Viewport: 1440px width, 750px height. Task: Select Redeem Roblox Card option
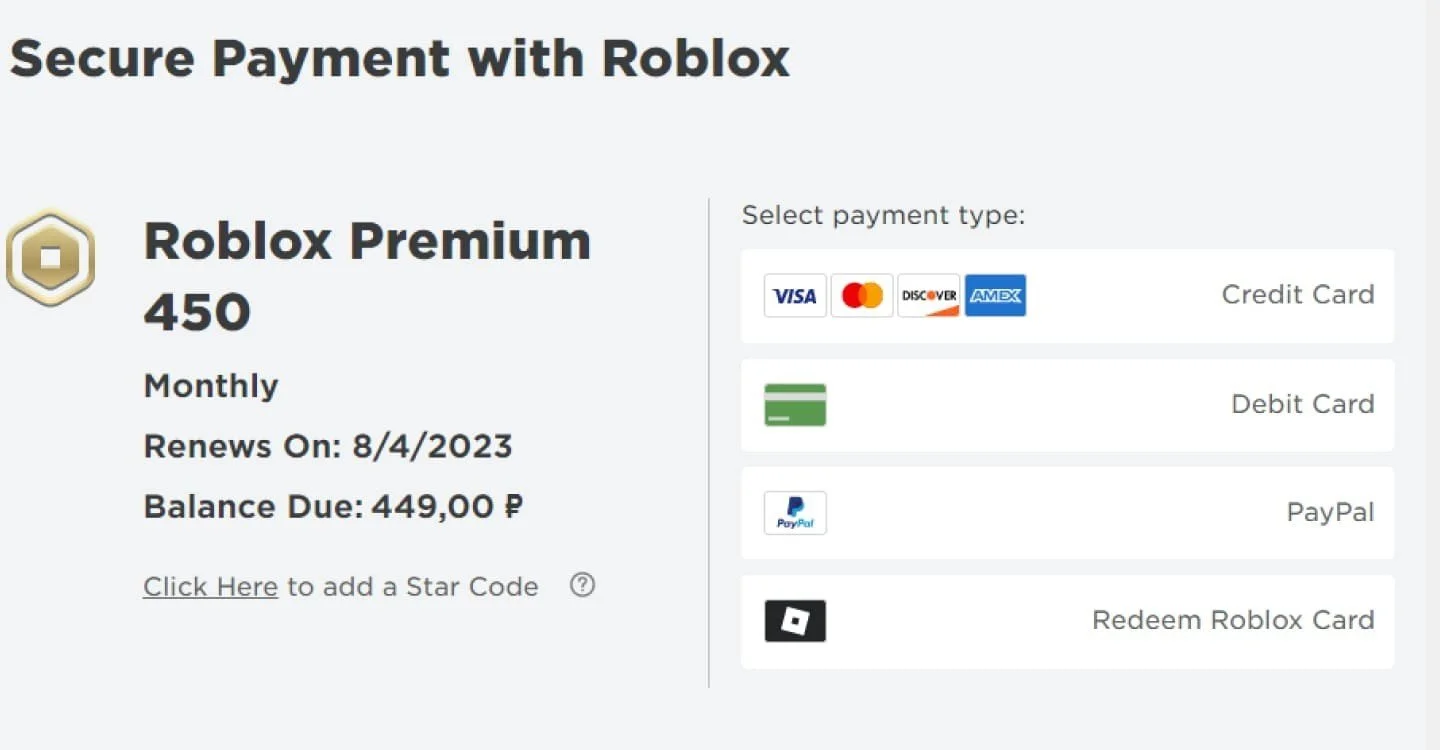(1067, 621)
